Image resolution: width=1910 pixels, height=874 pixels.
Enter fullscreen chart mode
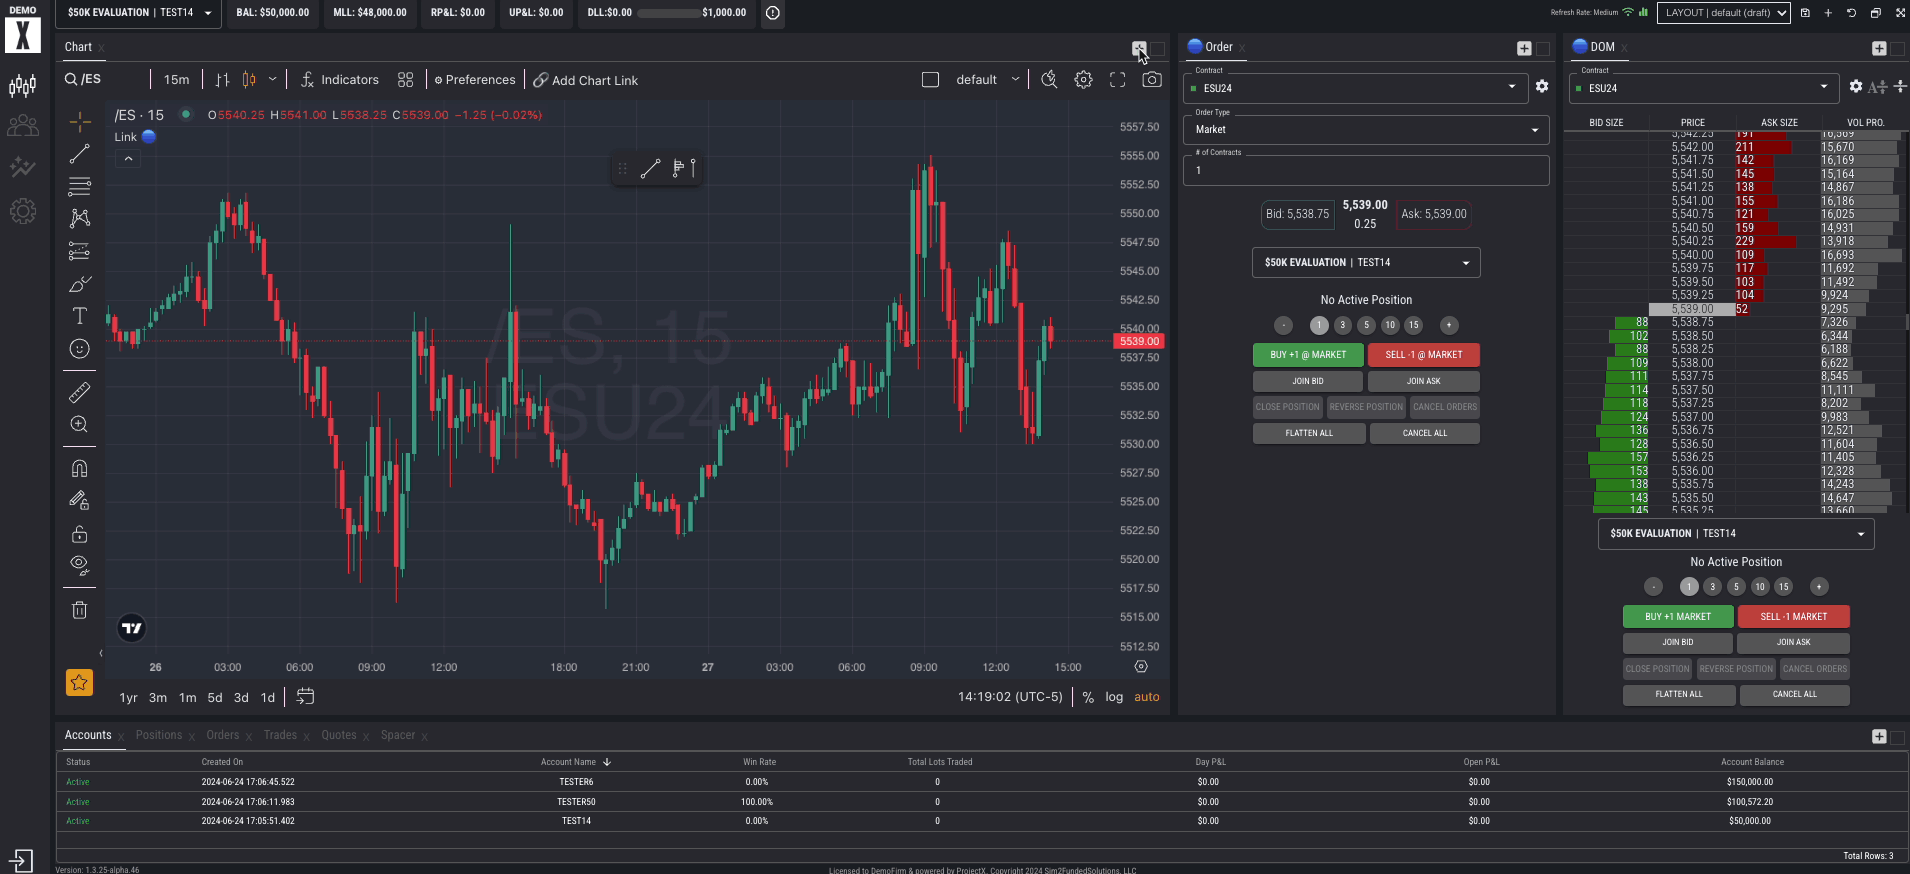pyautogui.click(x=1117, y=80)
